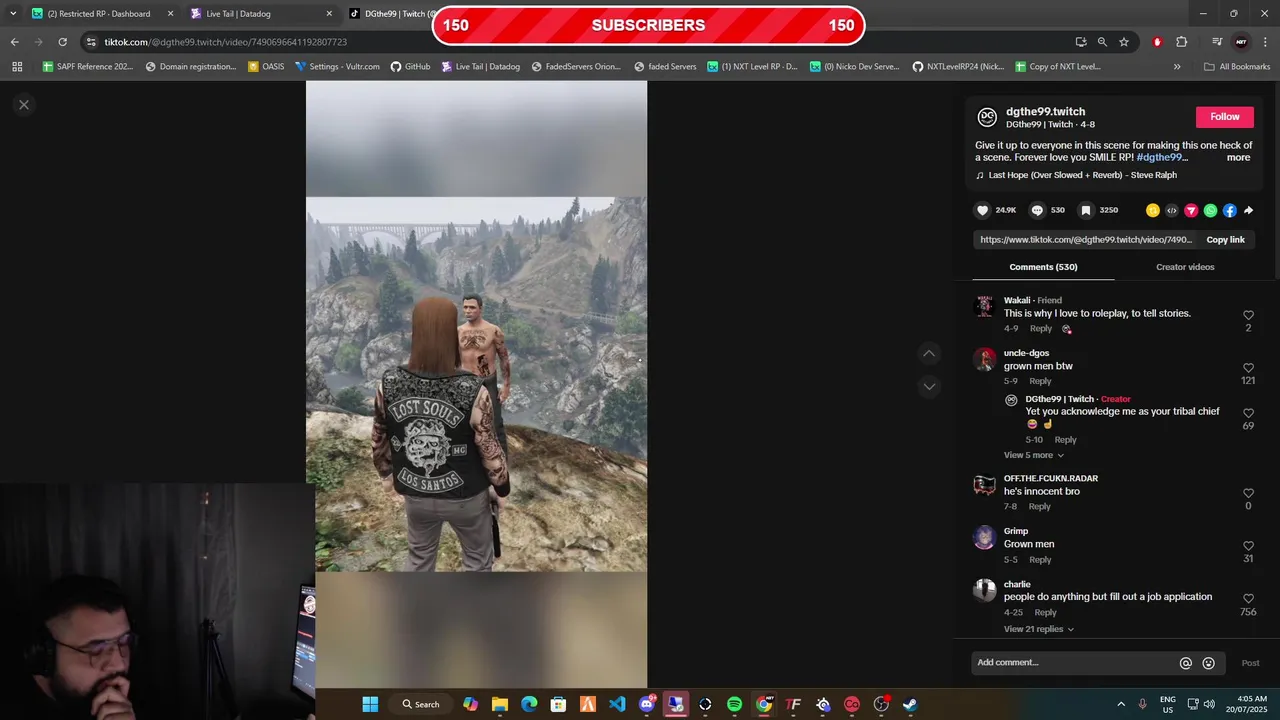Like OFF.THE.FCUKN.RADAR's comment
The width and height of the screenshot is (1280, 720).
(x=1248, y=493)
